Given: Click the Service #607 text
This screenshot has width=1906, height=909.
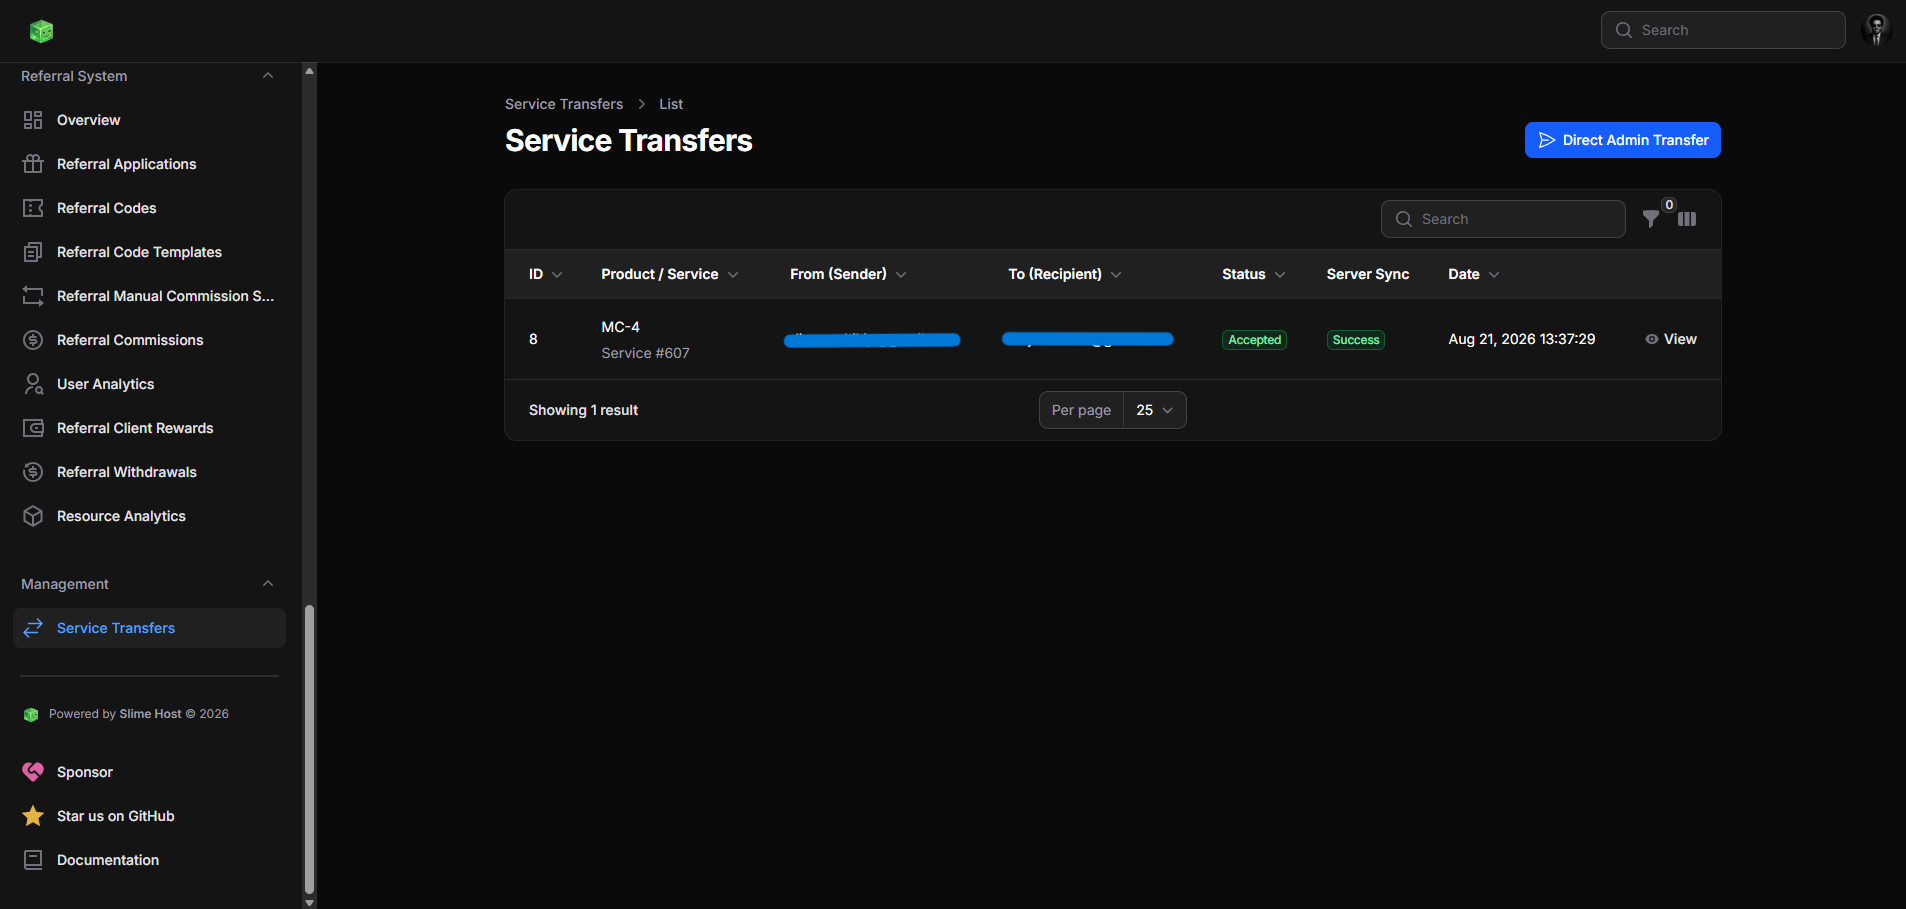Looking at the screenshot, I should tap(645, 353).
